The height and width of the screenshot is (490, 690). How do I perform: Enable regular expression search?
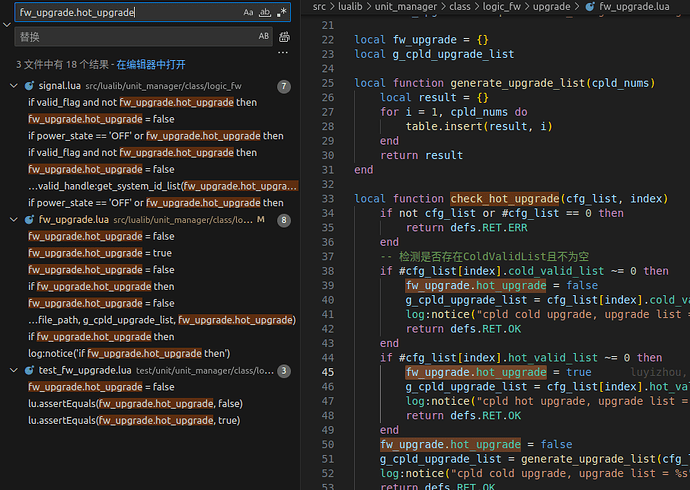(282, 13)
